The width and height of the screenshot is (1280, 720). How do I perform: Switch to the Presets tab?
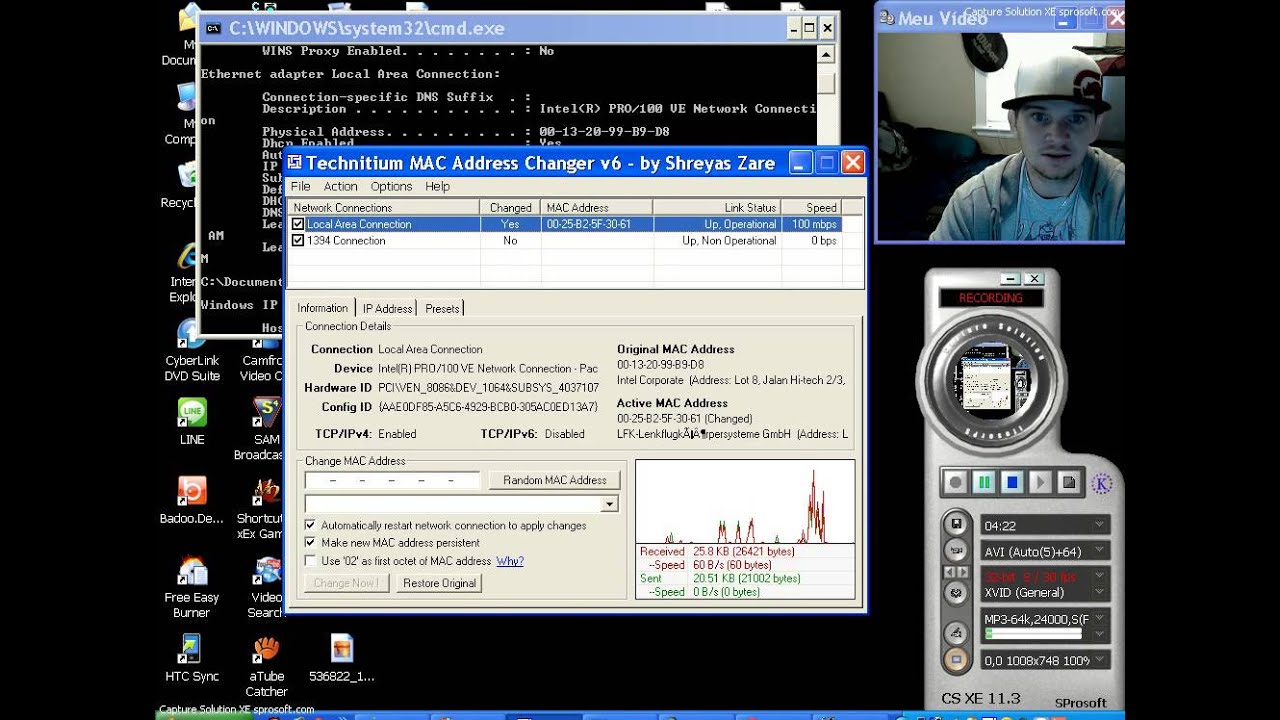click(x=442, y=309)
